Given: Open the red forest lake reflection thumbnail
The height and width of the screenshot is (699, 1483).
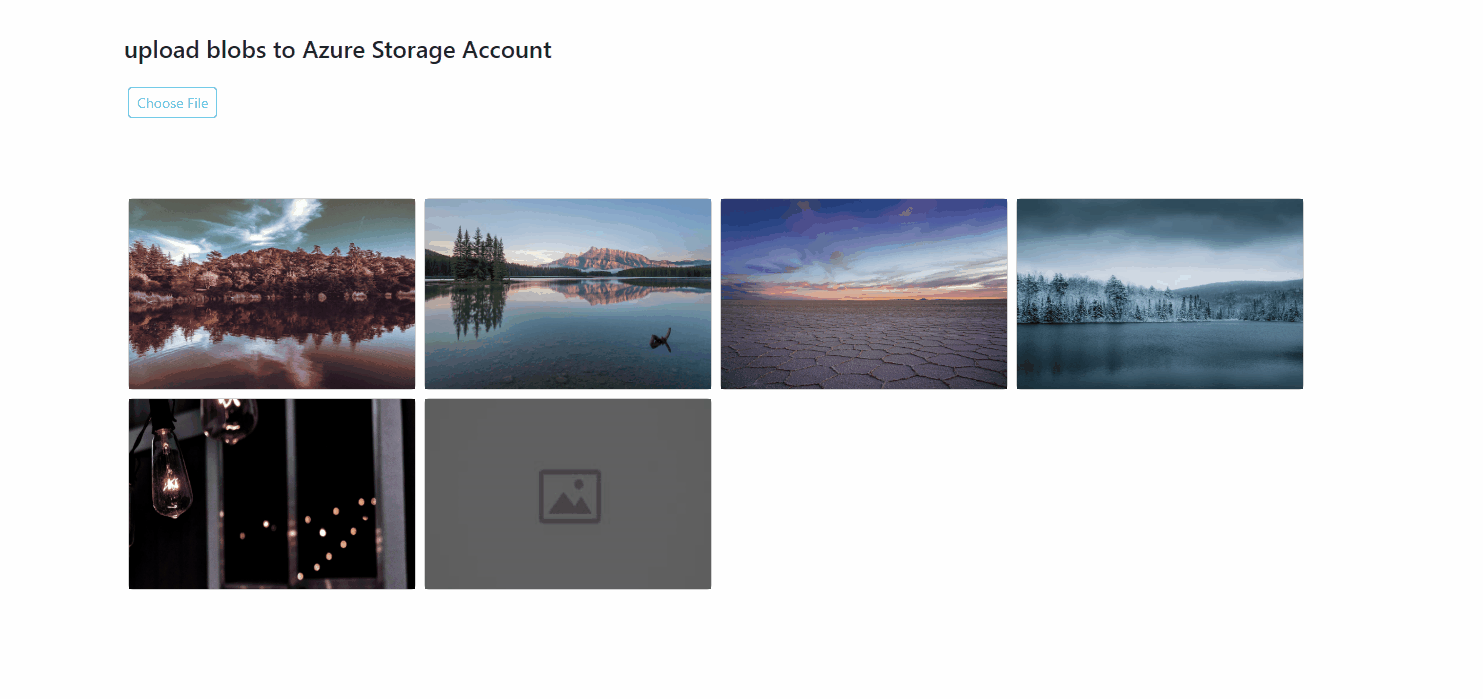Looking at the screenshot, I should point(272,294).
